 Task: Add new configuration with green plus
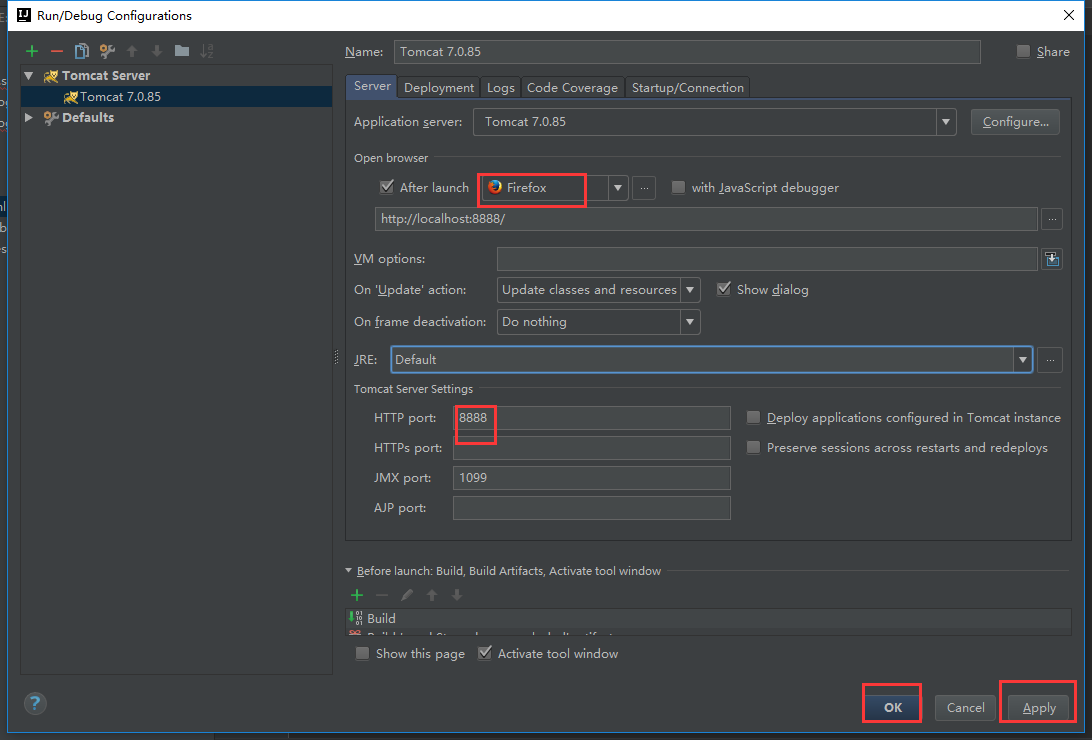point(32,51)
